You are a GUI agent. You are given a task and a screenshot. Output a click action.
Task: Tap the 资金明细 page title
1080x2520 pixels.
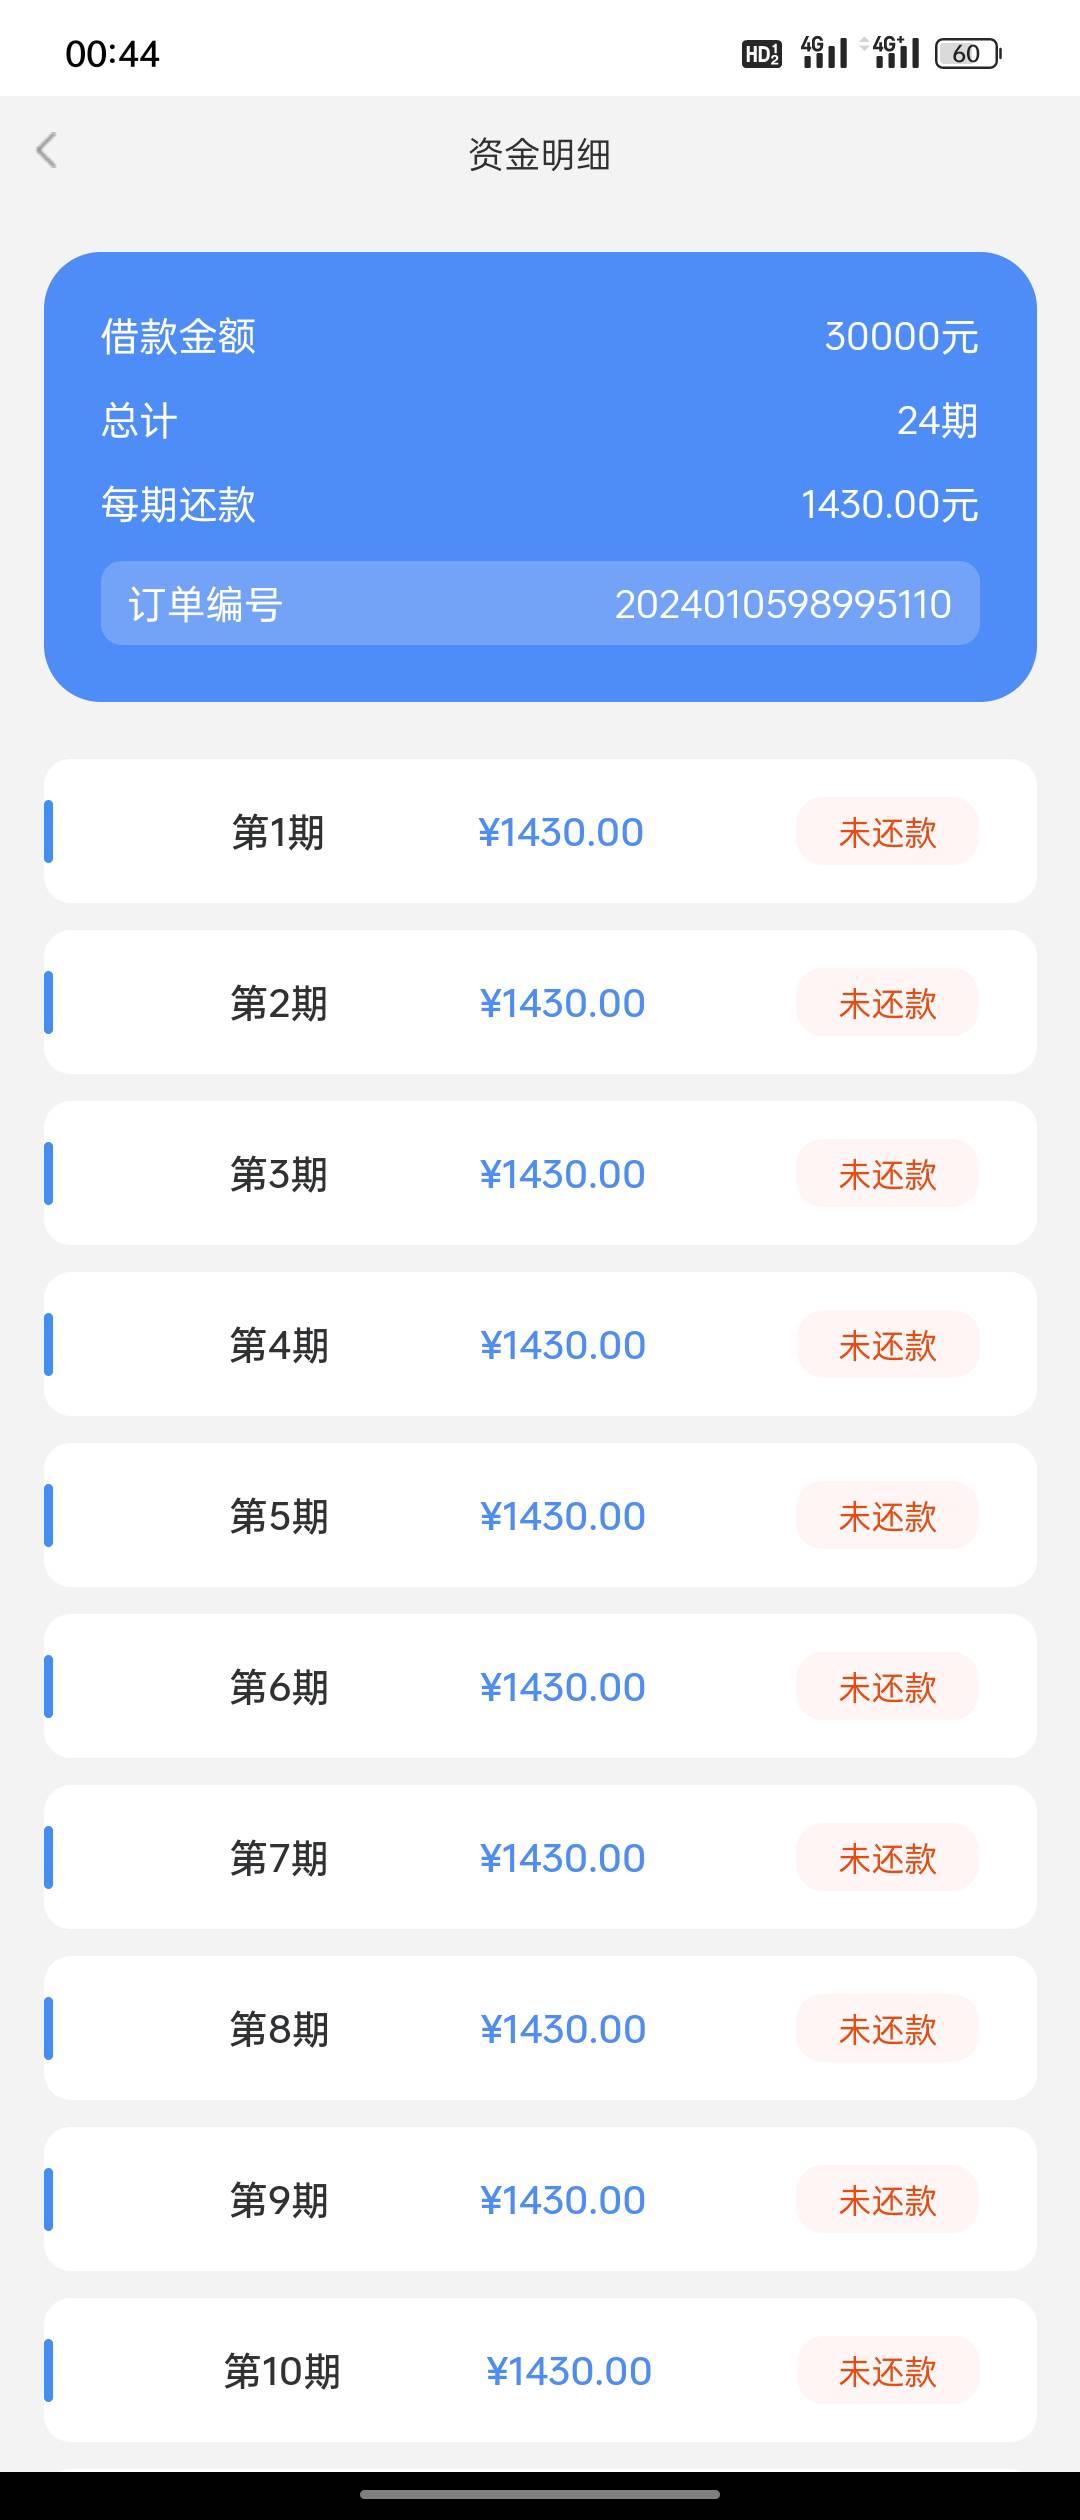pos(540,155)
